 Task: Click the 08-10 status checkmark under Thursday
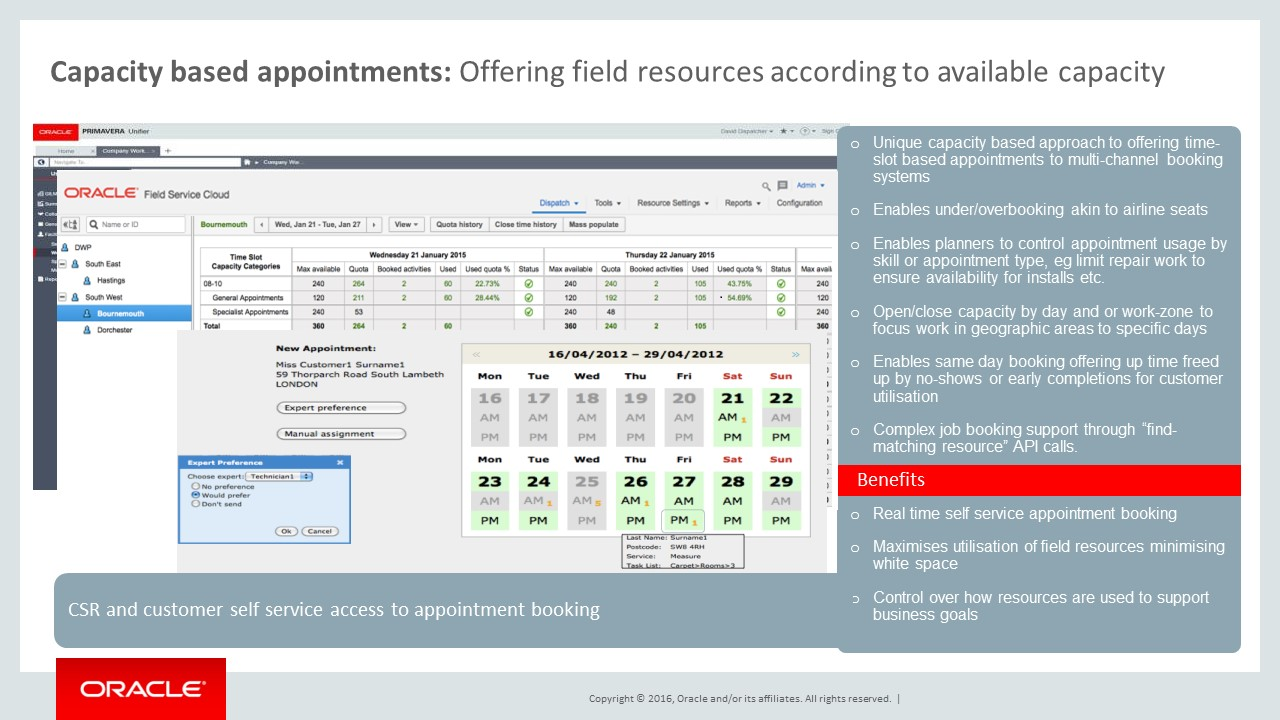pos(781,283)
